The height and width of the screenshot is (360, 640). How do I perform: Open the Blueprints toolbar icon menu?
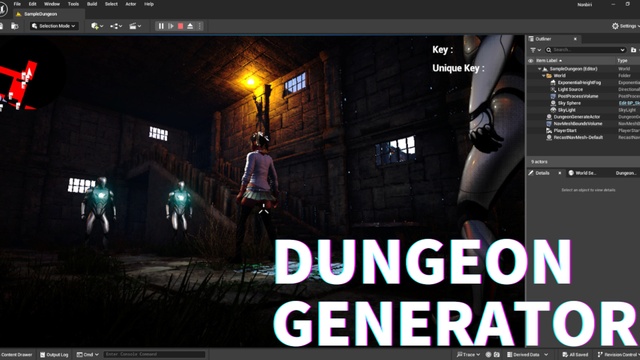click(116, 26)
